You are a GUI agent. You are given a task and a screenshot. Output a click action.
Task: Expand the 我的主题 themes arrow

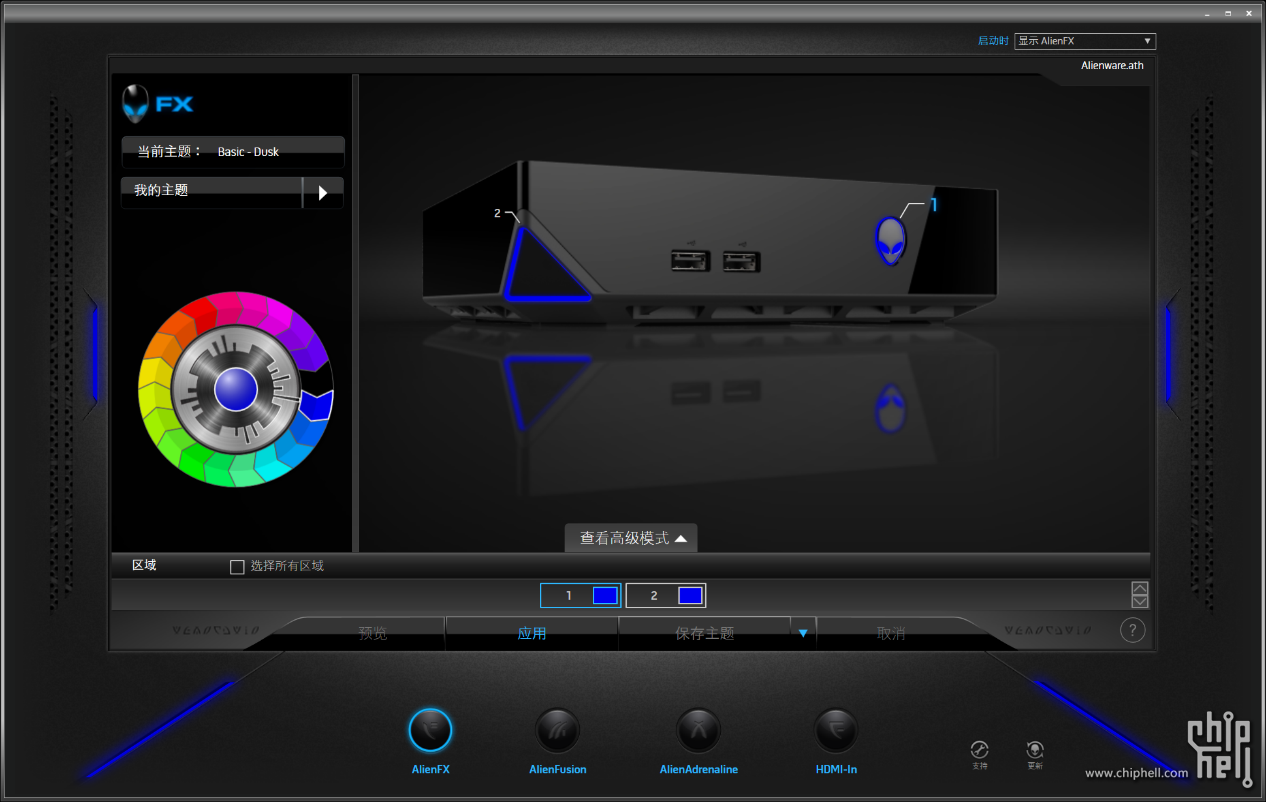click(x=323, y=193)
